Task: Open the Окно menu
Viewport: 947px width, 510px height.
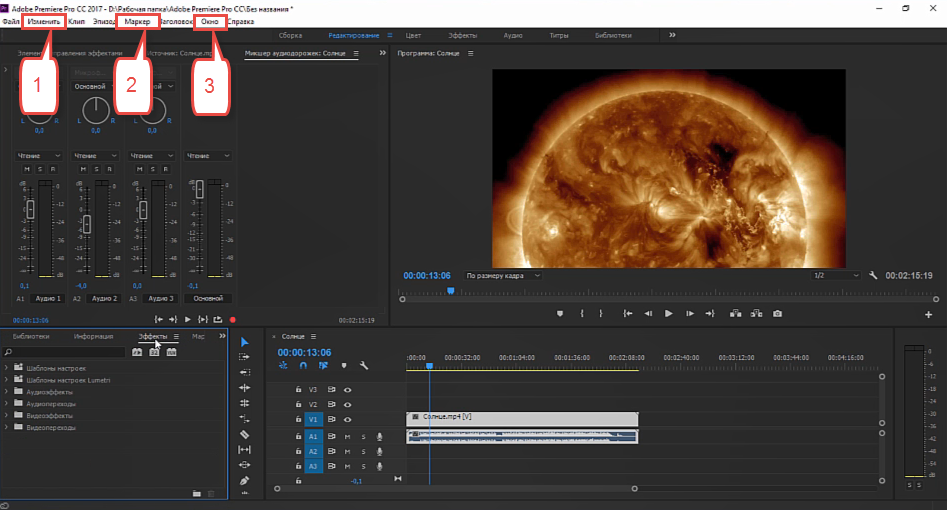Action: (210, 21)
